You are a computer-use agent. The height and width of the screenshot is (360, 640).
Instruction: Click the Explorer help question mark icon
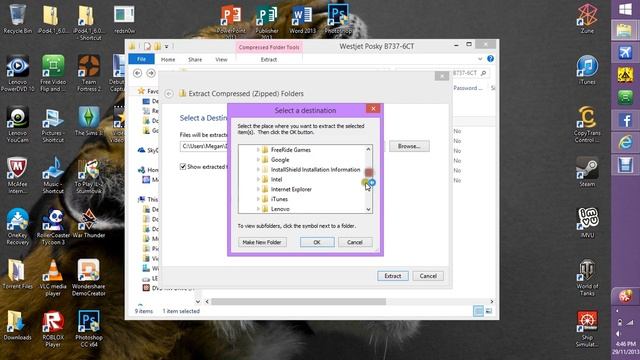490,59
